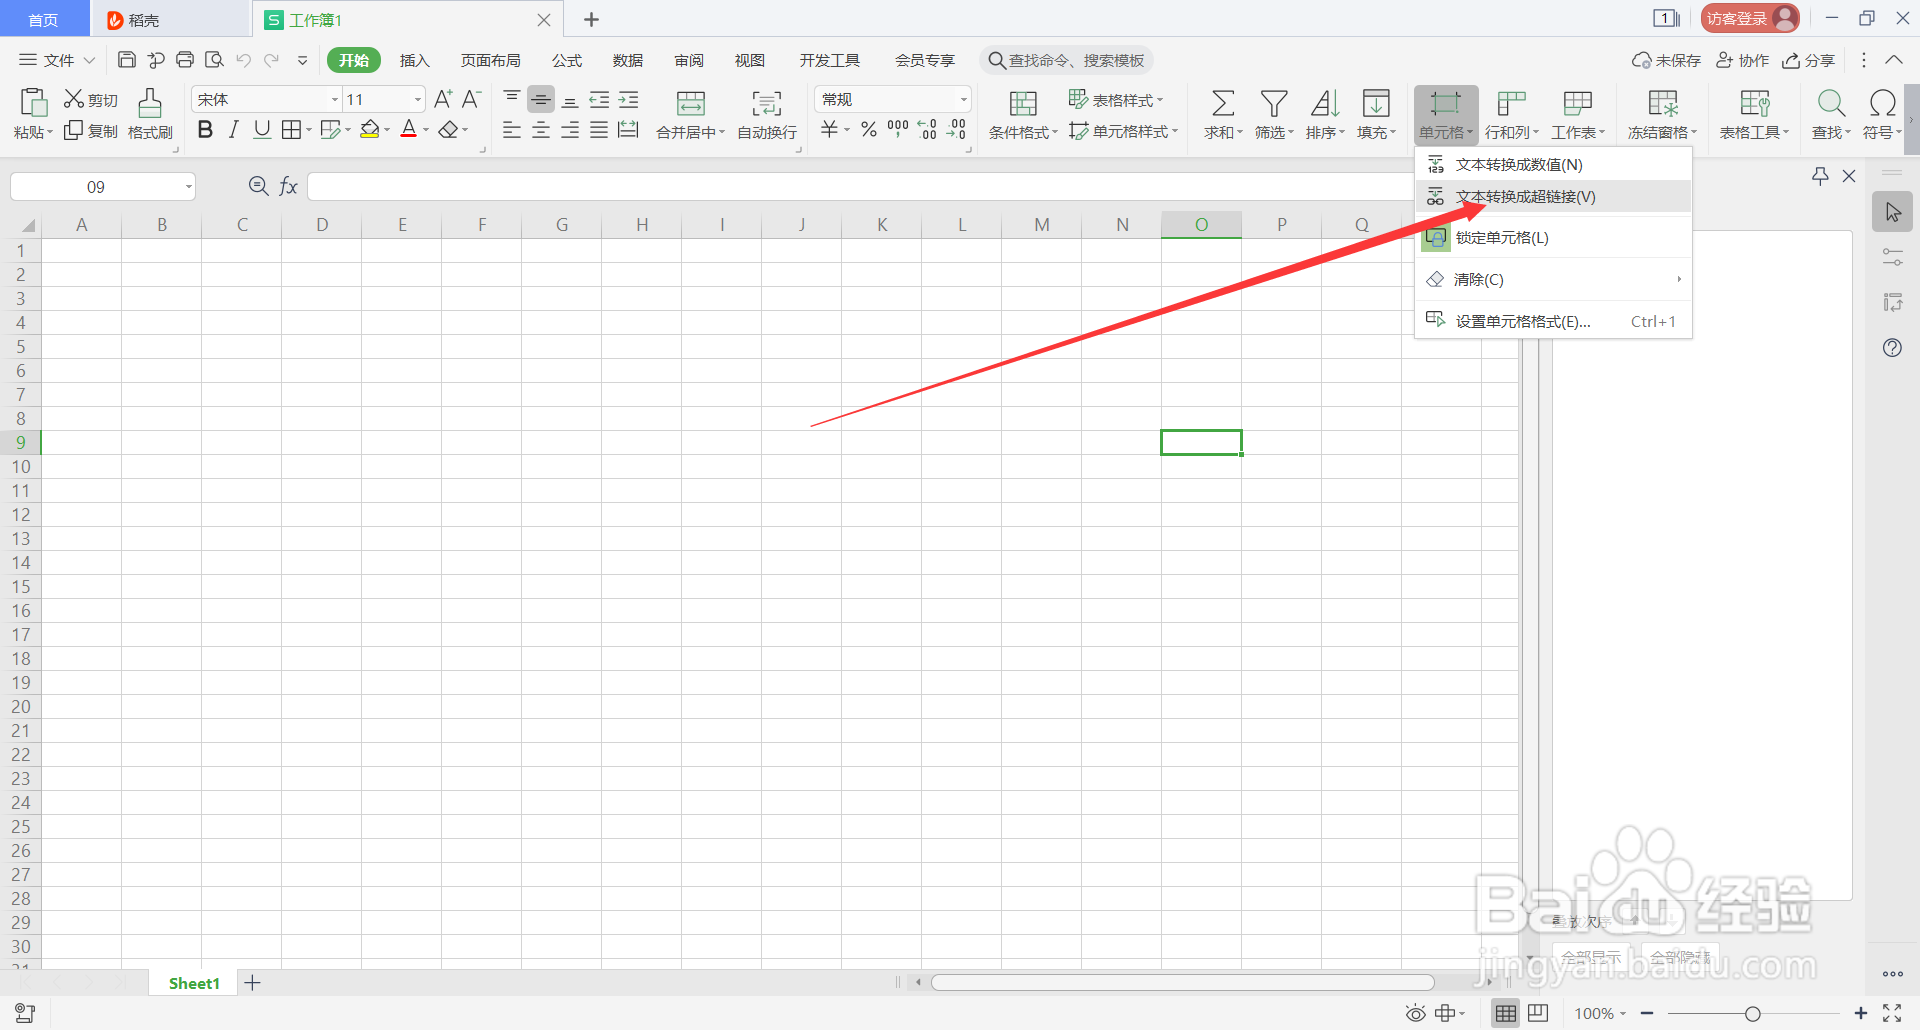Toggle bold formatting
Image resolution: width=1920 pixels, height=1030 pixels.
click(x=205, y=129)
